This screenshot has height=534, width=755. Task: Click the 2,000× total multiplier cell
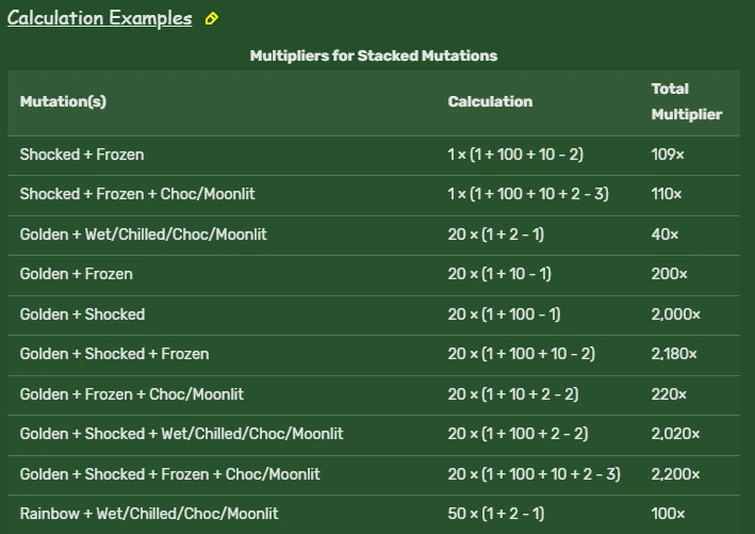click(676, 314)
